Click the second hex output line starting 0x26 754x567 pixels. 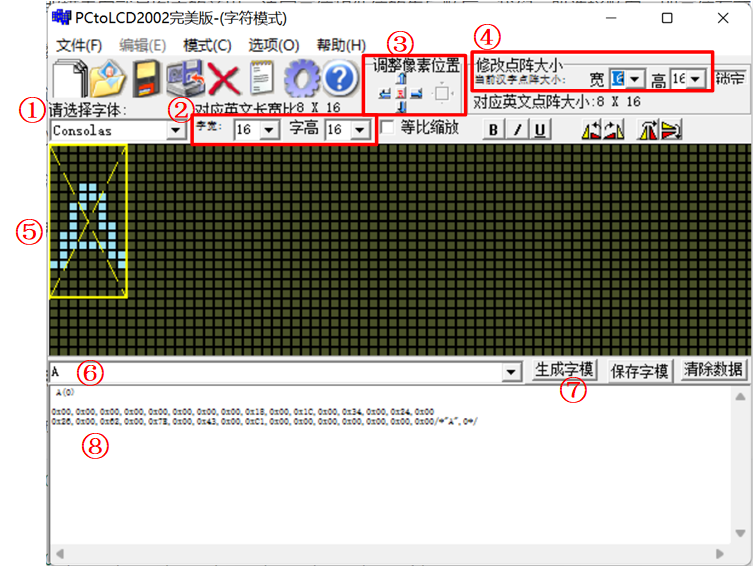[264, 422]
